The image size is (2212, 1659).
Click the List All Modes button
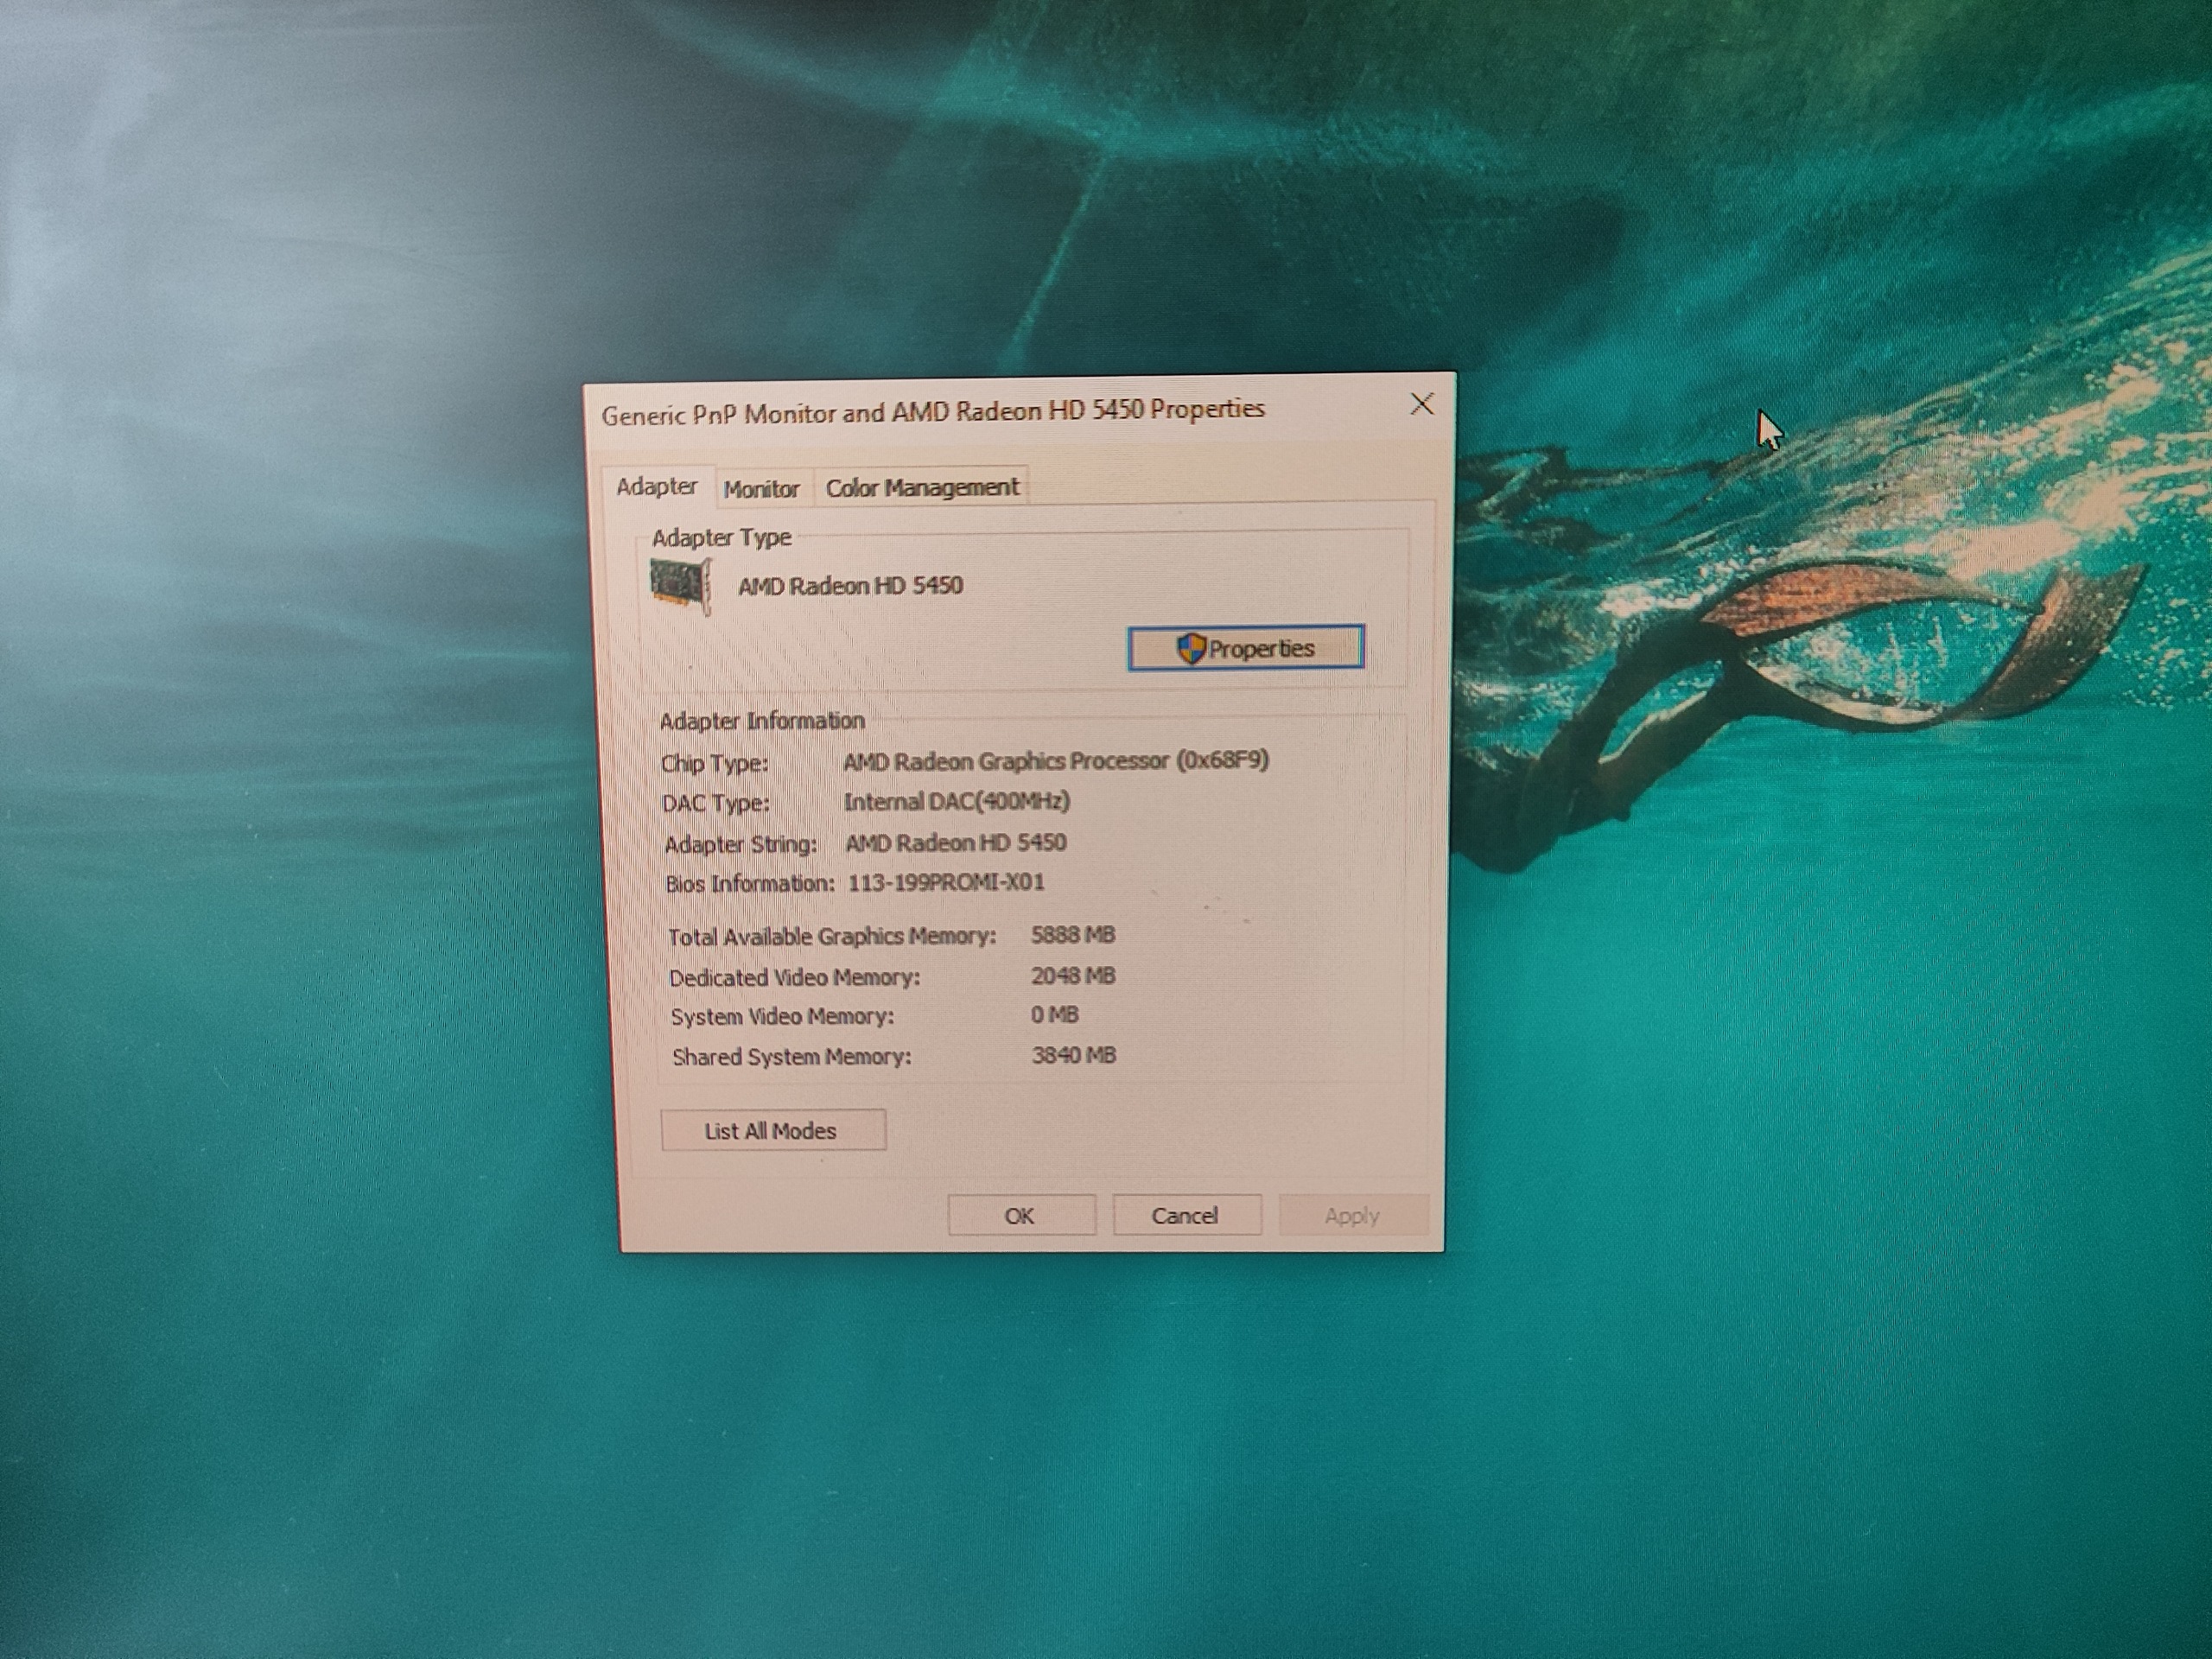[x=772, y=1131]
